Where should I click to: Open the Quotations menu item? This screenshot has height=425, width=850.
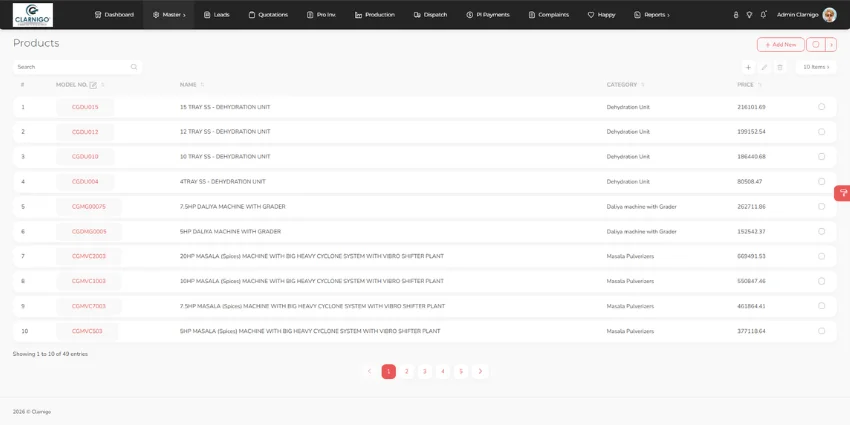268,15
